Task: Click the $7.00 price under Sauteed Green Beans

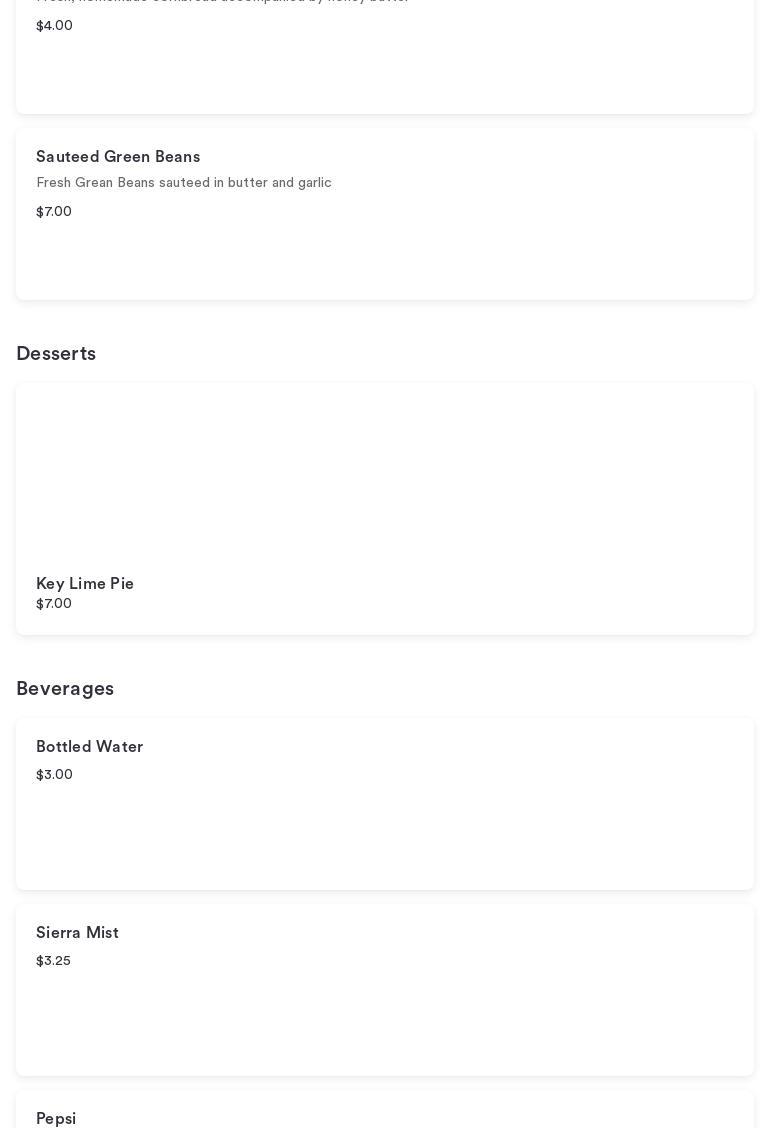Action: pos(54,212)
